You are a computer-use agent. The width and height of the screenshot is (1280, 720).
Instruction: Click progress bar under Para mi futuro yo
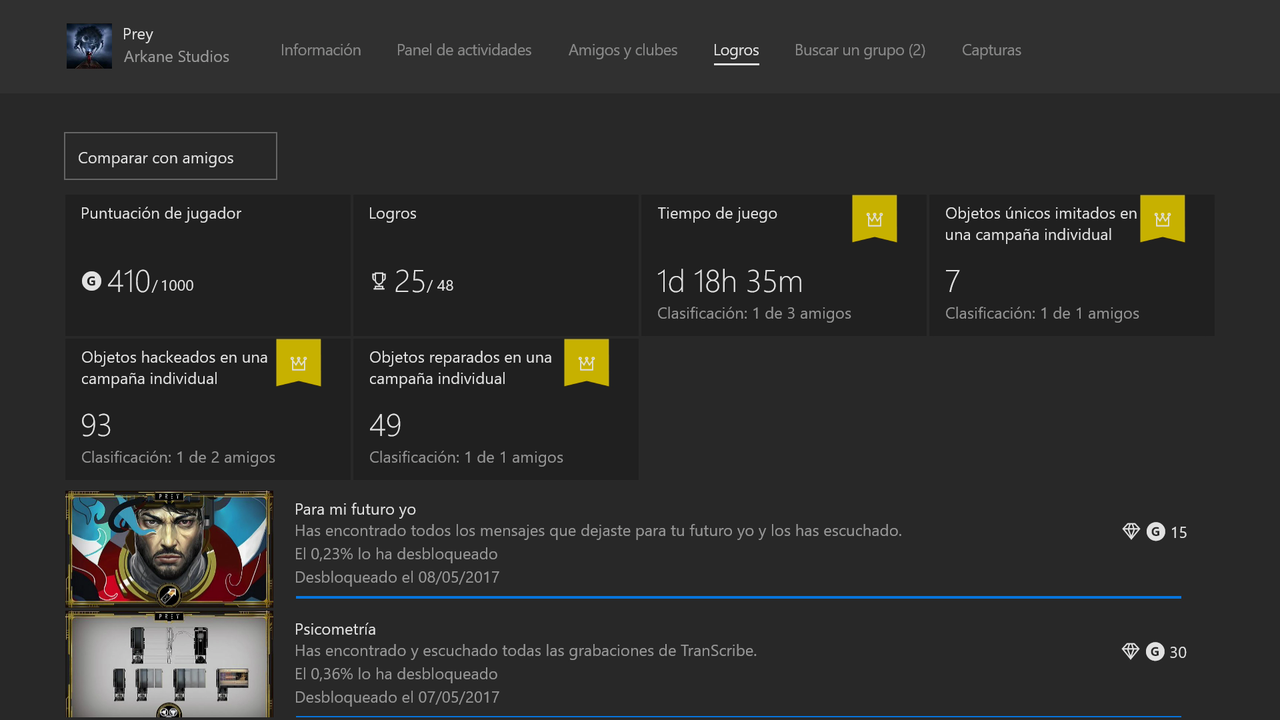tap(738, 597)
